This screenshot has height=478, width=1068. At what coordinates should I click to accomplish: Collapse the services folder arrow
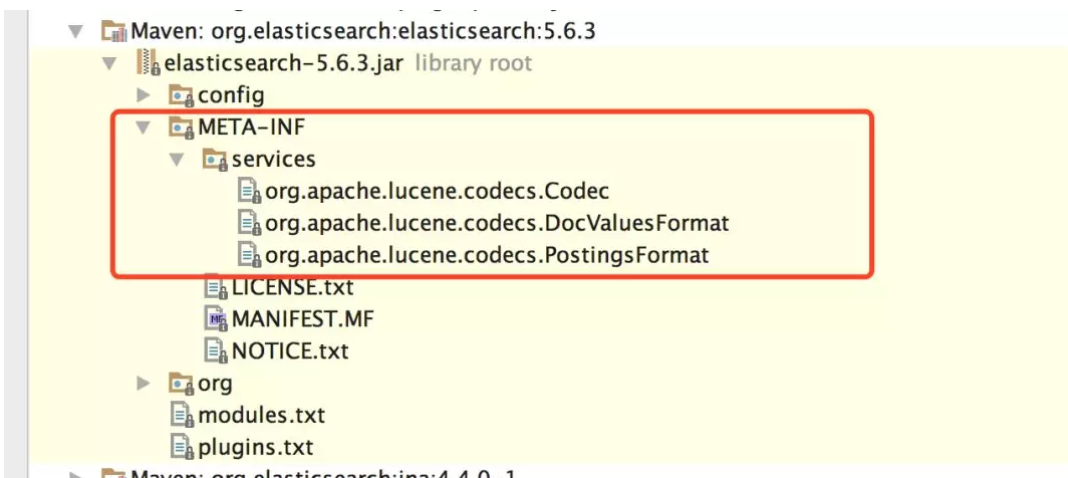coord(176,159)
